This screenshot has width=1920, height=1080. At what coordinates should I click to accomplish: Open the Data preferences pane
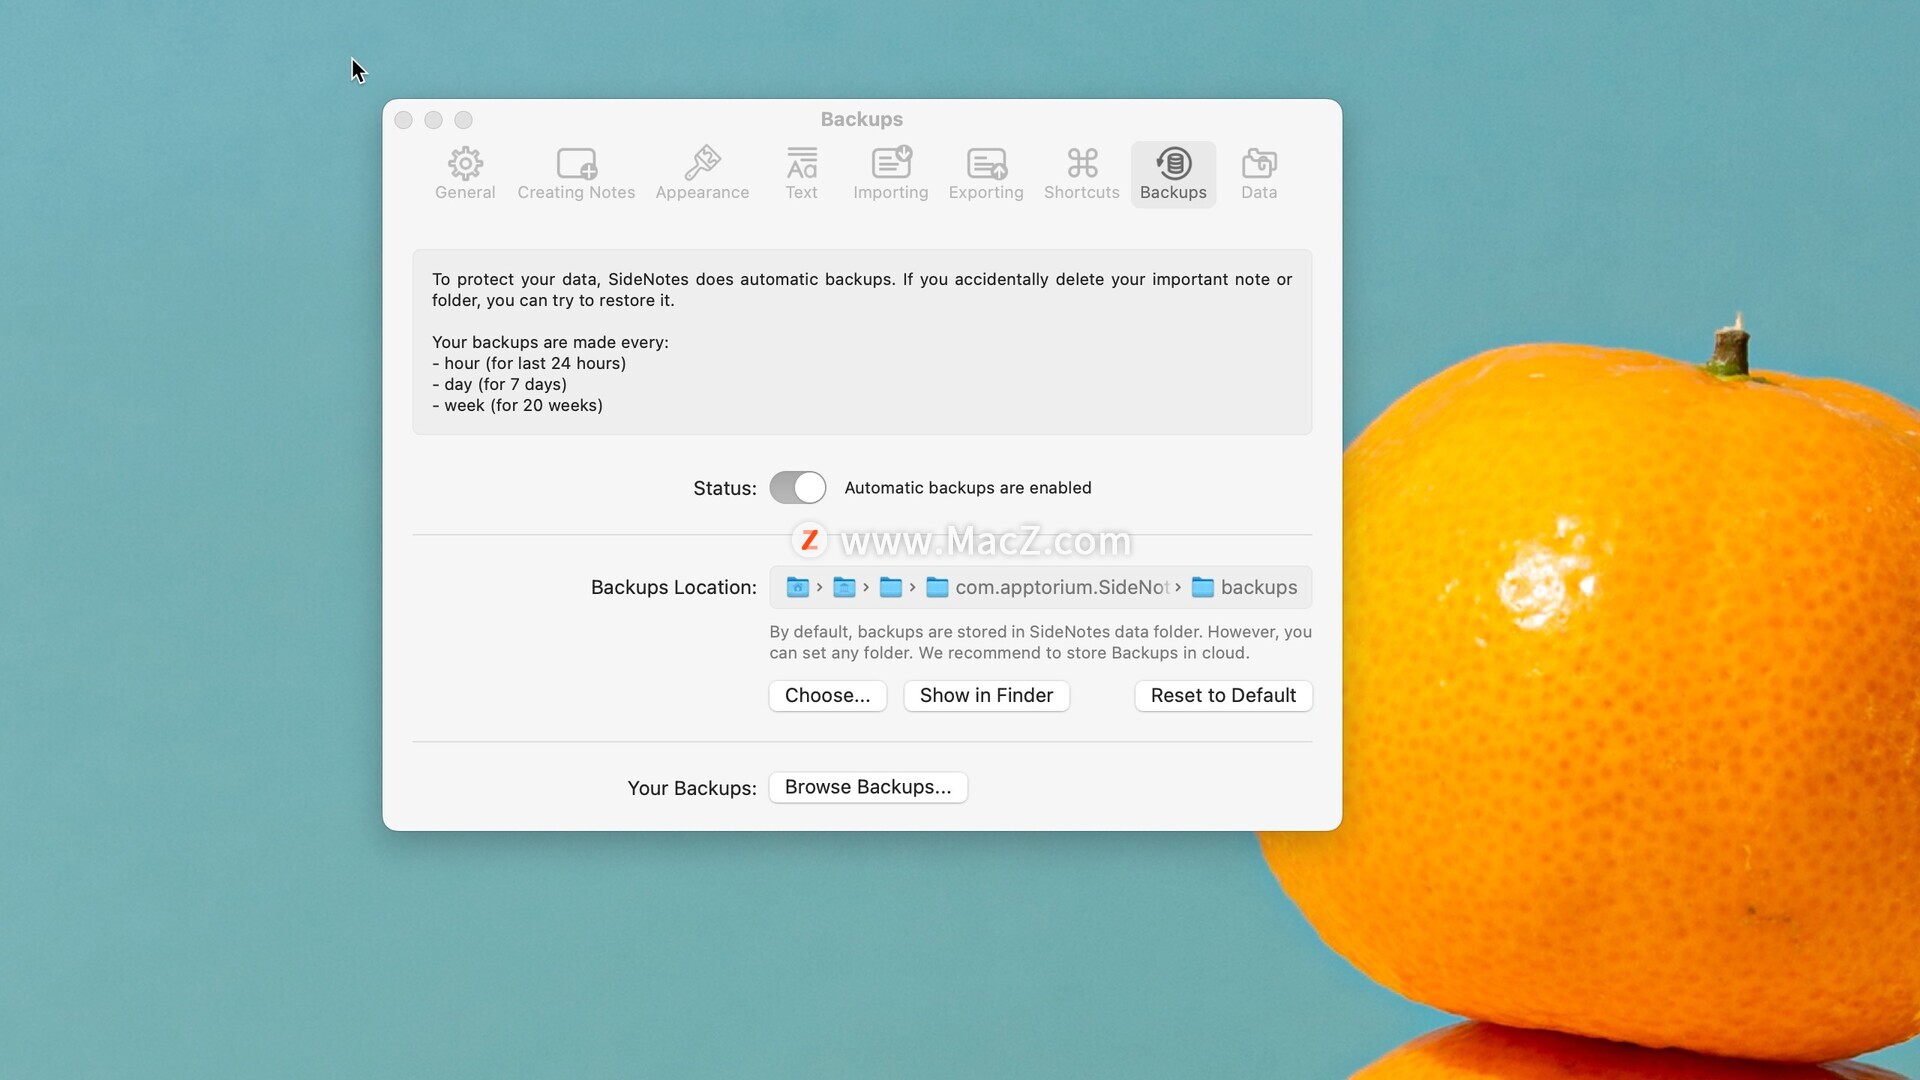point(1259,174)
